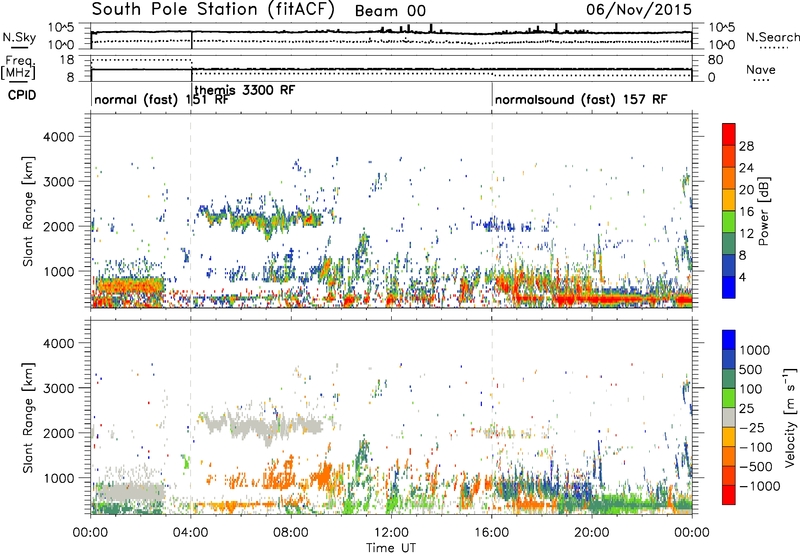800x554 pixels.
Task: Click the '08:00' time axis tick
Action: [x=291, y=533]
